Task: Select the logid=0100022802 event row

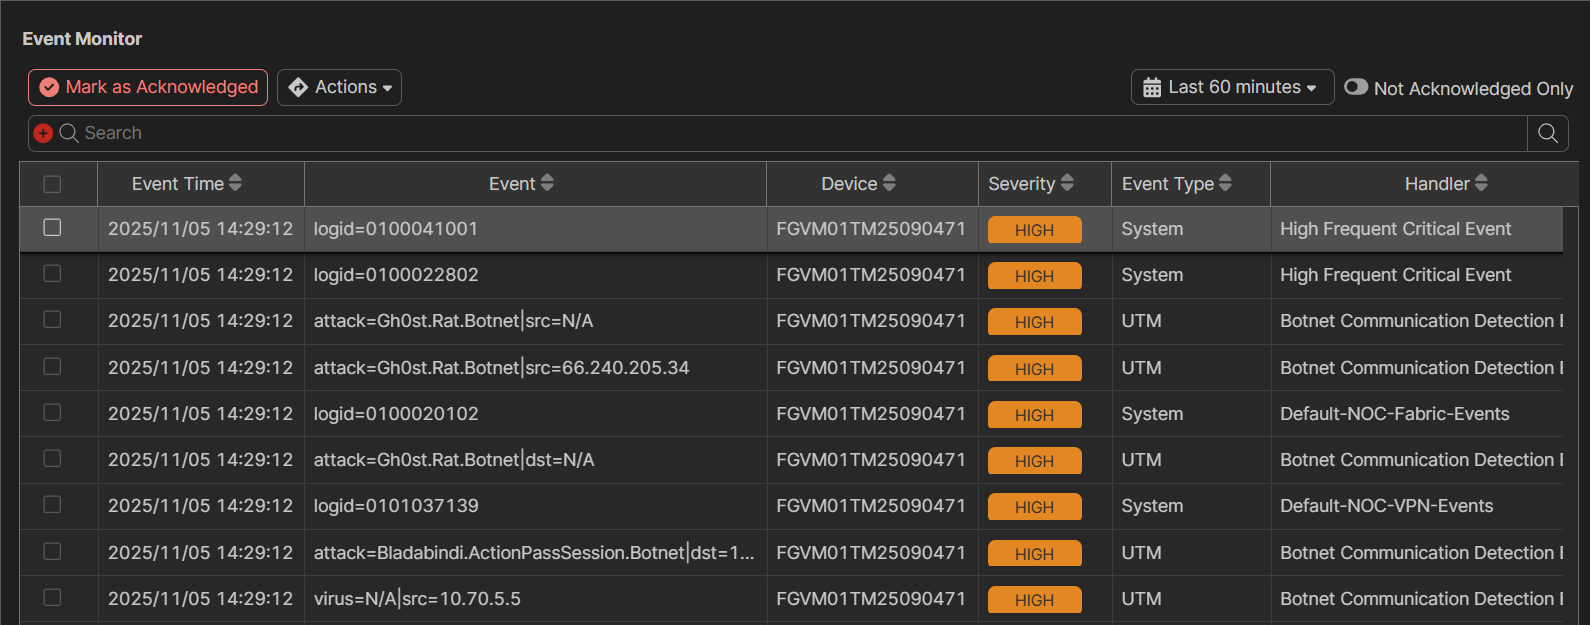Action: click(396, 275)
